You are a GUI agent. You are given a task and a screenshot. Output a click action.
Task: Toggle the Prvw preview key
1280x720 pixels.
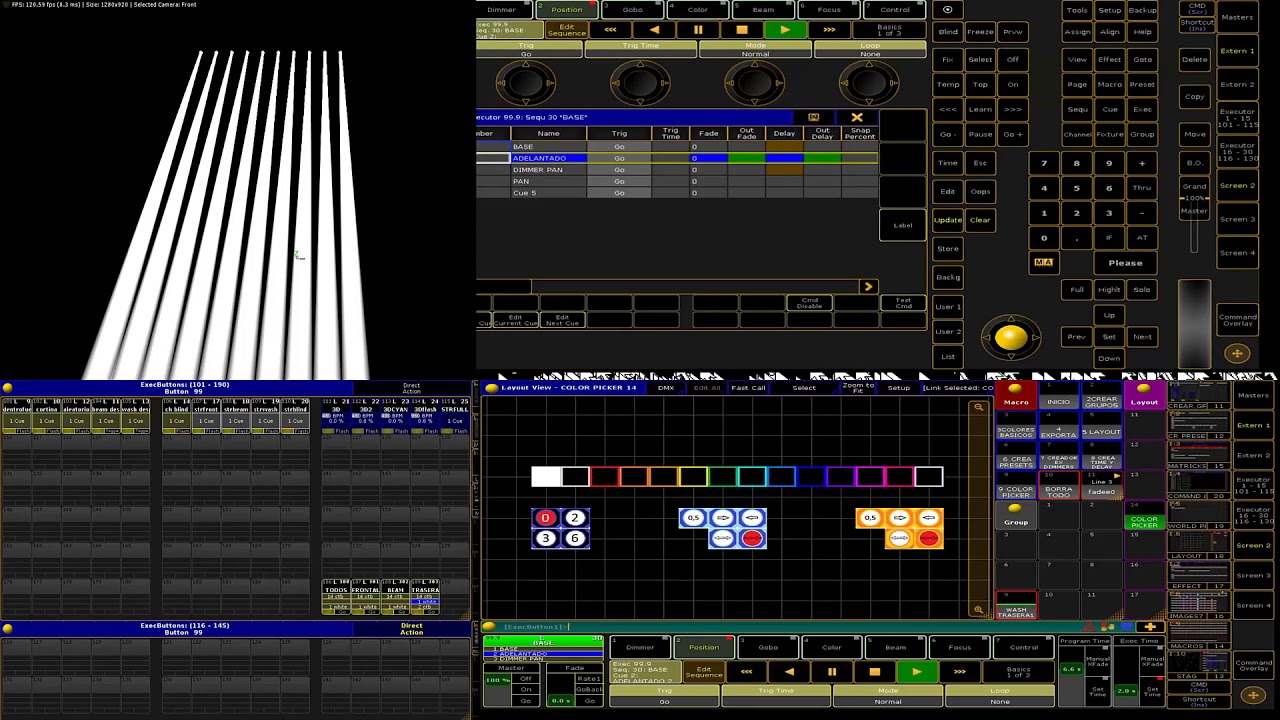pyautogui.click(x=1013, y=32)
